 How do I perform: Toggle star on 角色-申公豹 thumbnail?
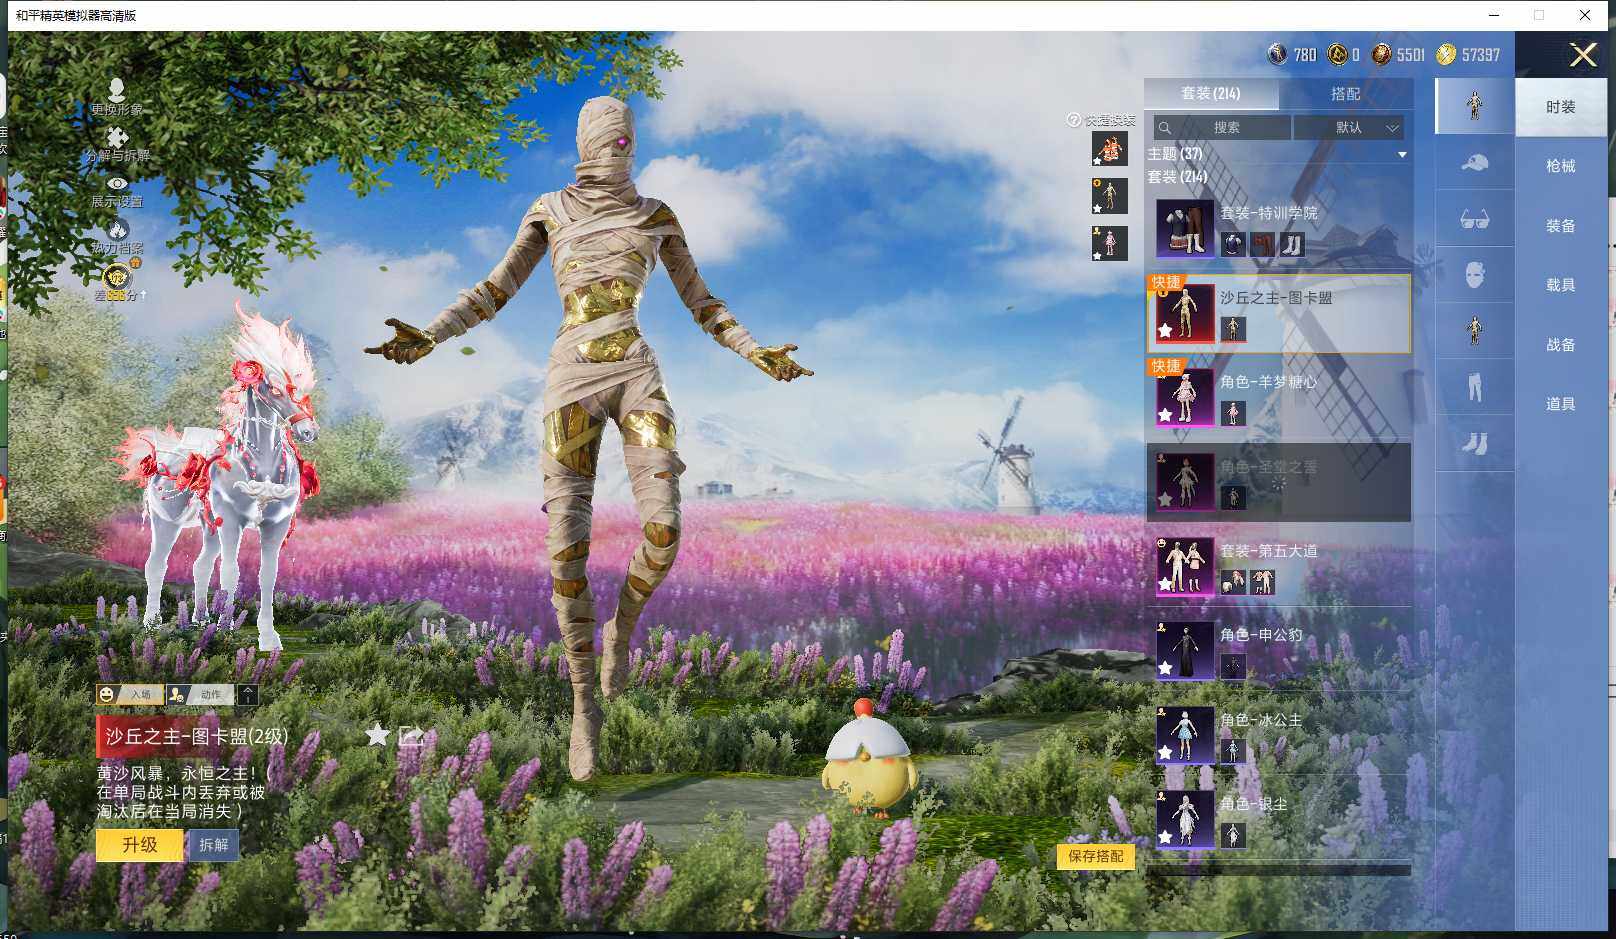click(1166, 668)
